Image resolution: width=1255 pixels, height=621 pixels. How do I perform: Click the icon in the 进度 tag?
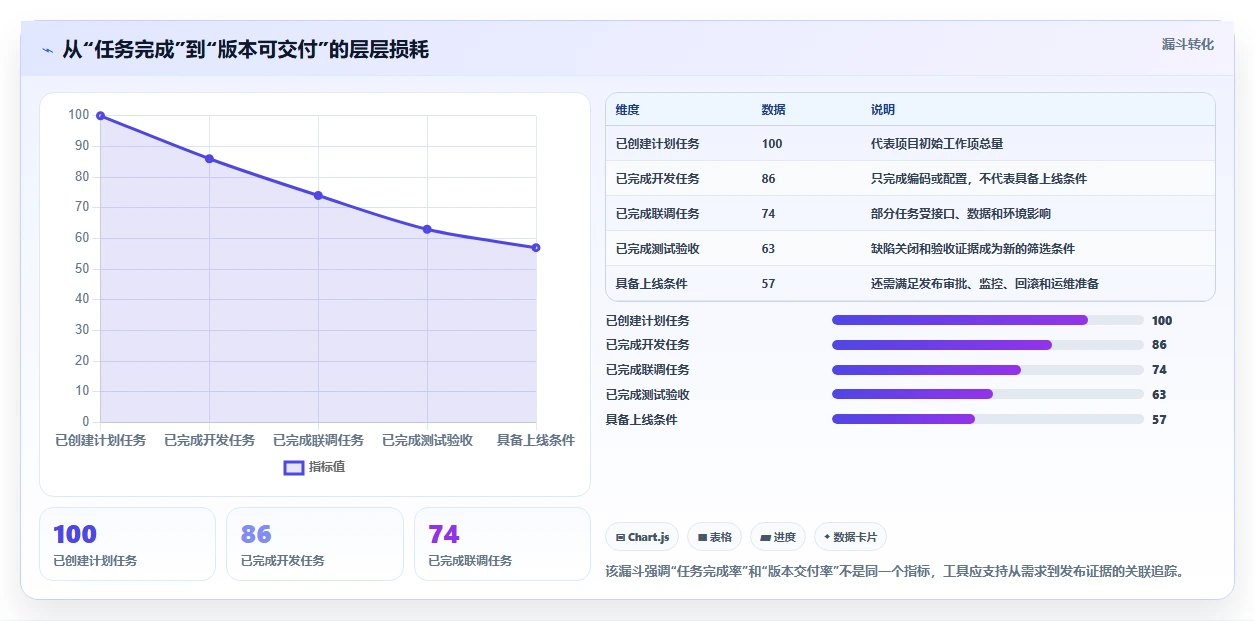tap(765, 537)
